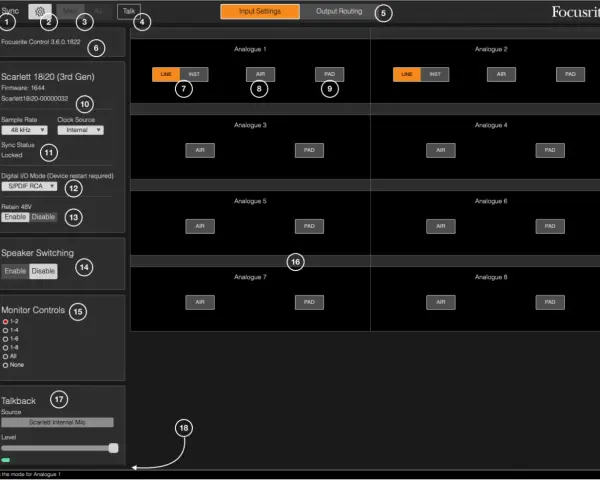Viewport: 600px width, 480px height.
Task: Click the Talkback Level slider handle
Action: click(113, 448)
